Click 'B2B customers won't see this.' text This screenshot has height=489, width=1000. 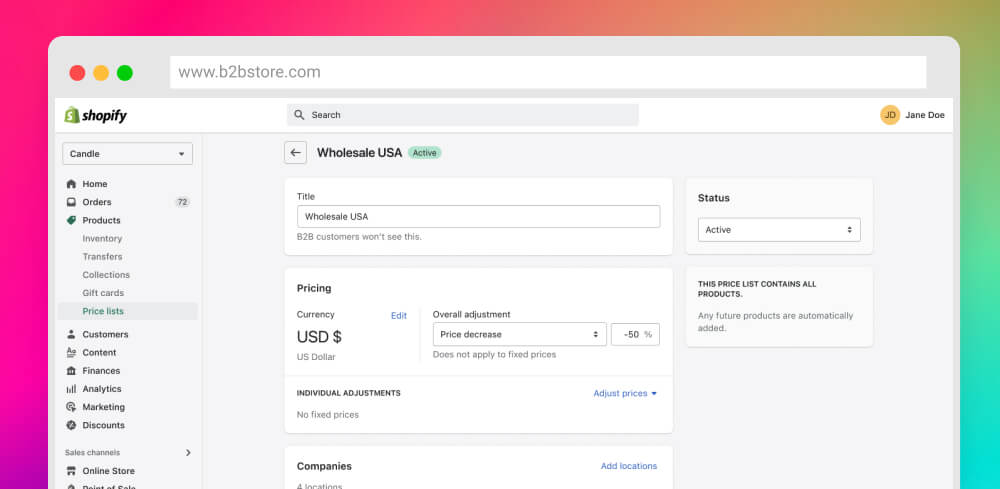point(359,237)
